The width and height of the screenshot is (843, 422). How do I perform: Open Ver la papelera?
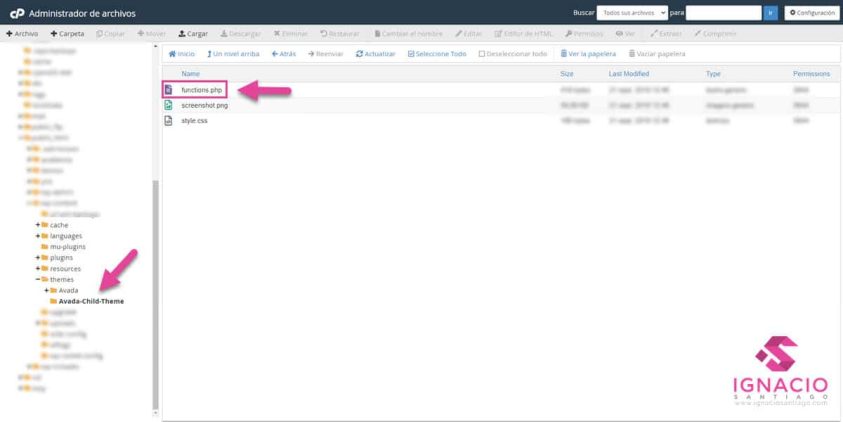588,54
